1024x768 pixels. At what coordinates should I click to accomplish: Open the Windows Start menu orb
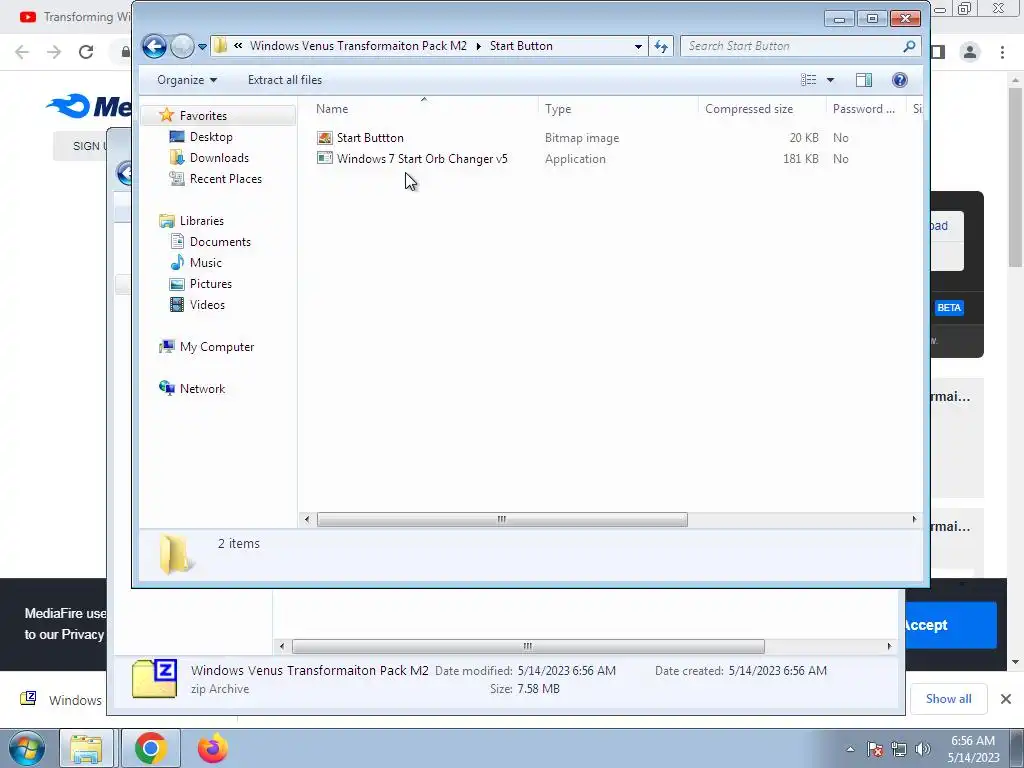coord(27,748)
